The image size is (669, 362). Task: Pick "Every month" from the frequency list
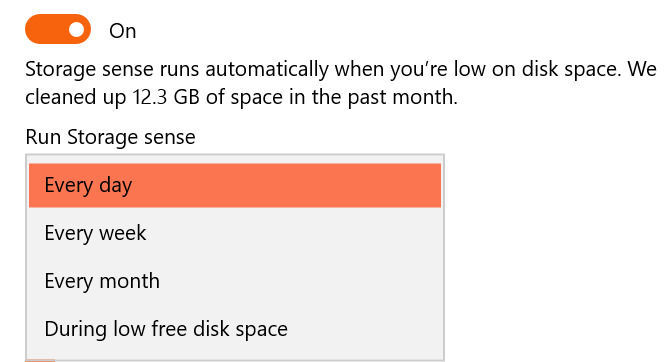click(235, 281)
